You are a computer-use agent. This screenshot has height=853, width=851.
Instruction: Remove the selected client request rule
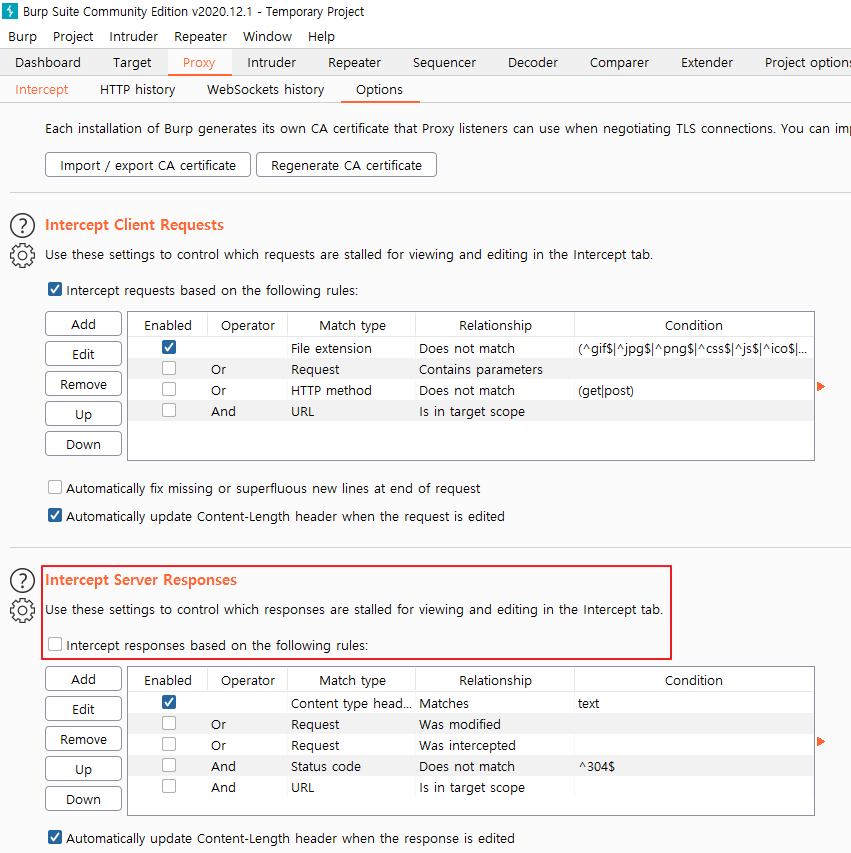point(83,384)
